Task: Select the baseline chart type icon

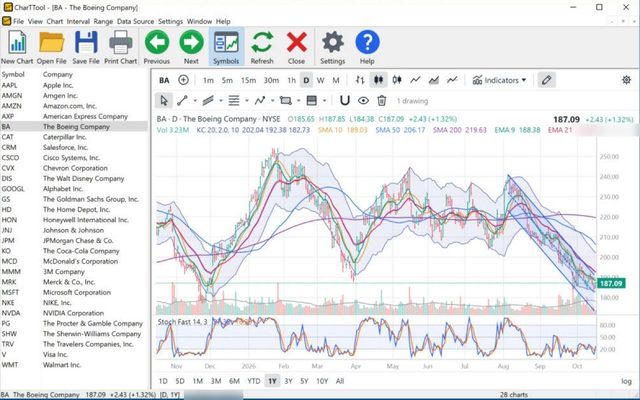Action: click(452, 80)
